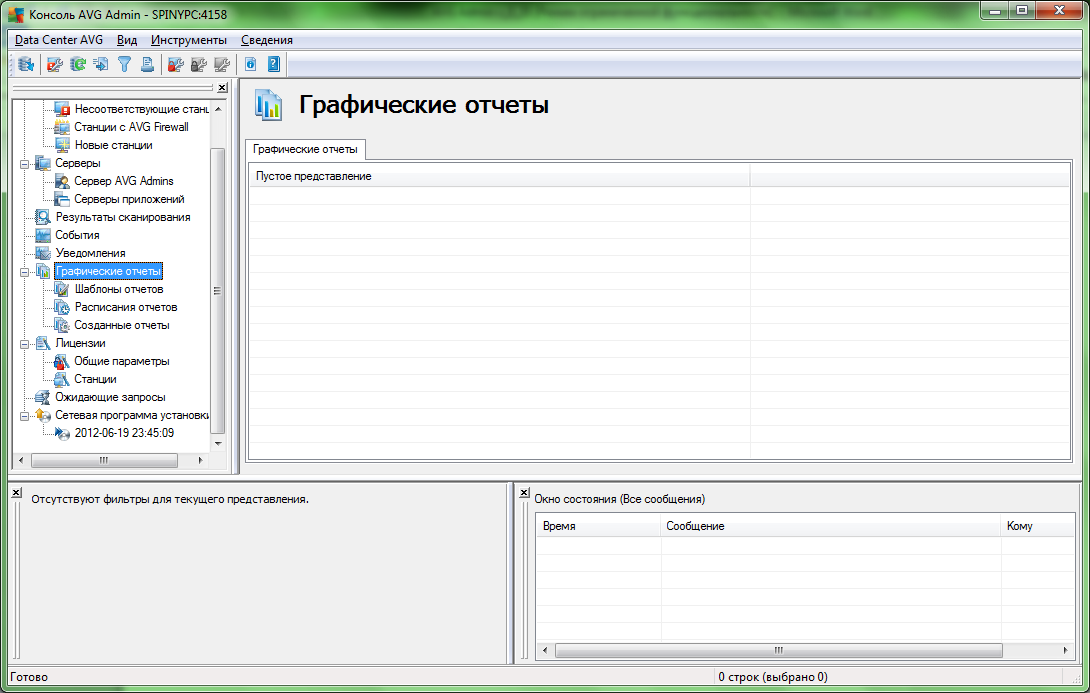This screenshot has height=693, width=1090.
Task: Click the icon beside Сервер AVG Admins
Action: 63,181
